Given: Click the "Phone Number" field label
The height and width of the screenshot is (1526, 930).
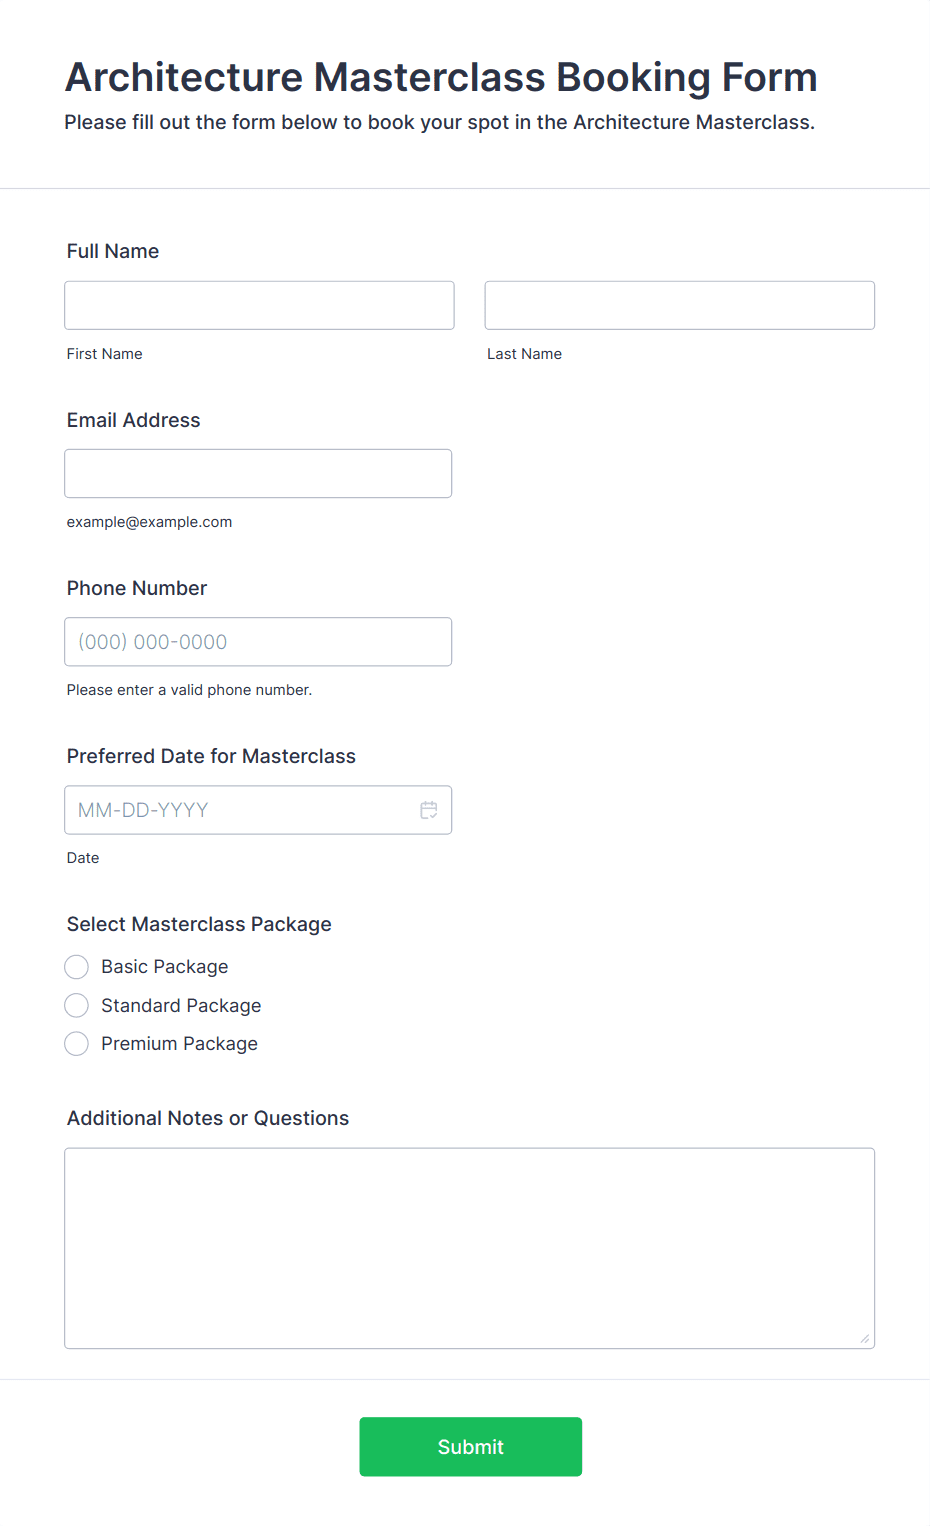Looking at the screenshot, I should coord(137,588).
